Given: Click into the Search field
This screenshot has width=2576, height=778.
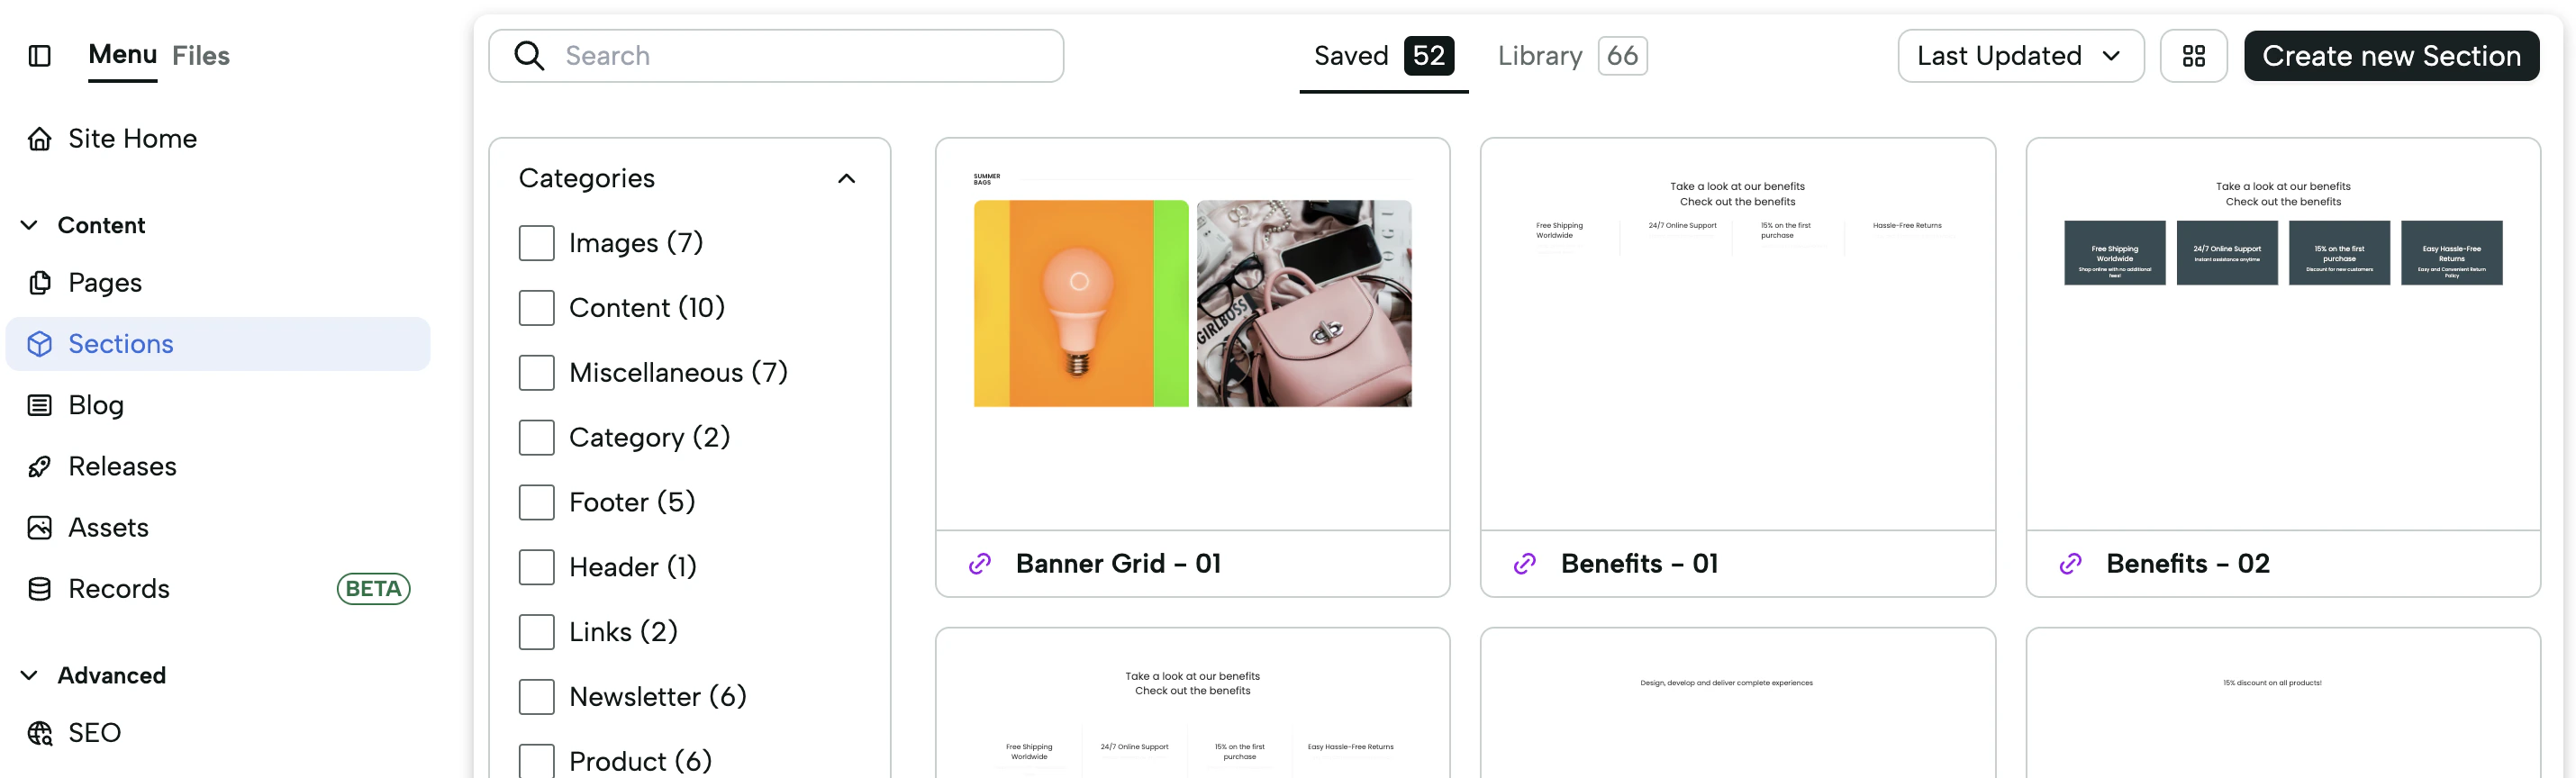Looking at the screenshot, I should 776,56.
